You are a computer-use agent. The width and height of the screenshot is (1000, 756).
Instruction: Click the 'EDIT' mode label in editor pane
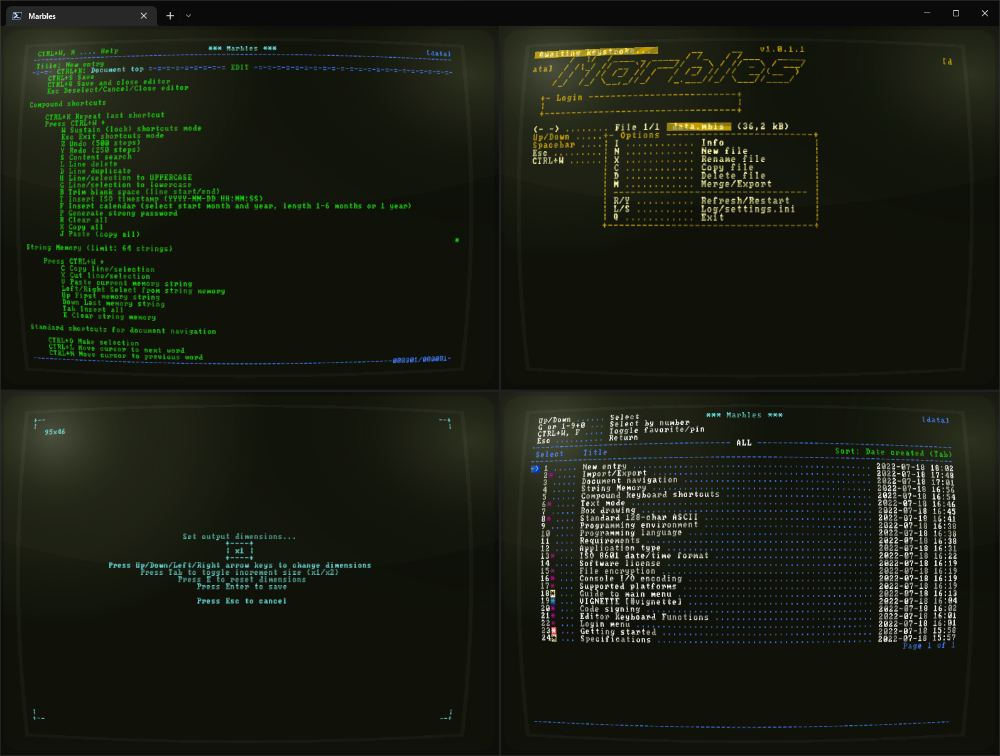(239, 68)
